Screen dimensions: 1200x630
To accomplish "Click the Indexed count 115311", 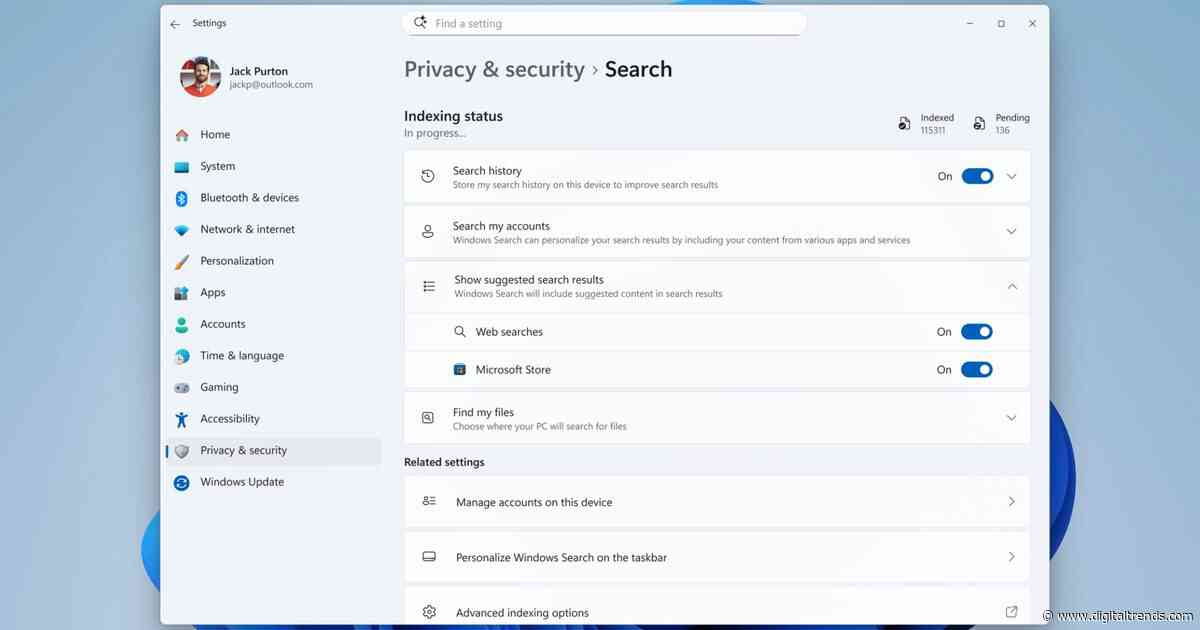I will pos(933,130).
